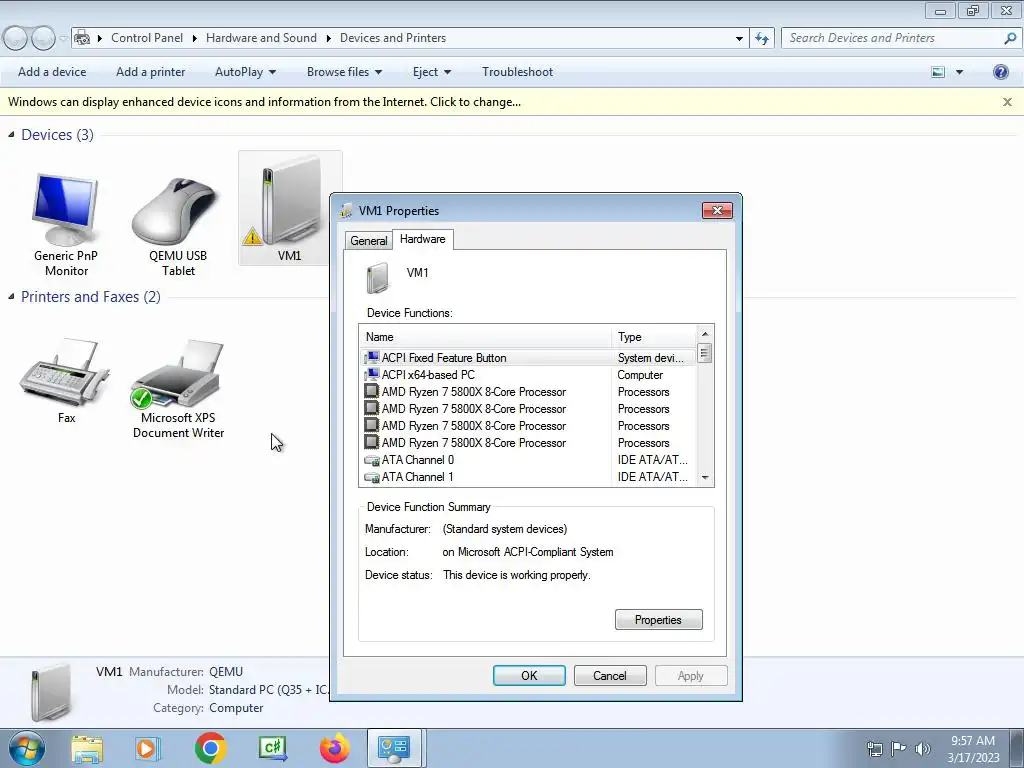Select the Hardware tab

click(x=423, y=239)
